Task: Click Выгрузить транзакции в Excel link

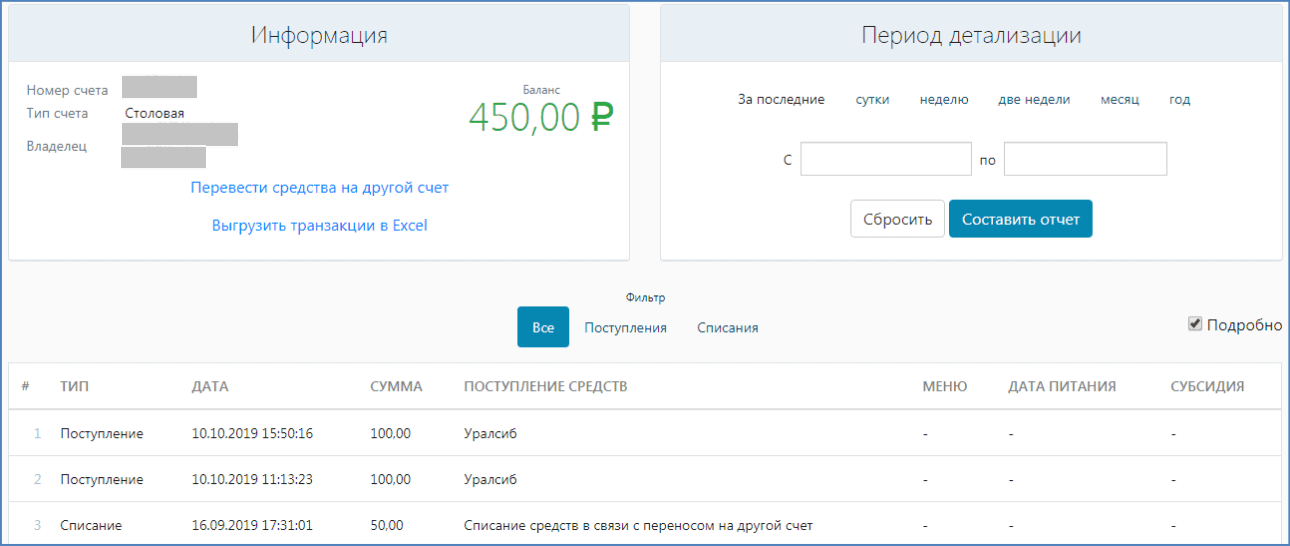Action: 319,225
